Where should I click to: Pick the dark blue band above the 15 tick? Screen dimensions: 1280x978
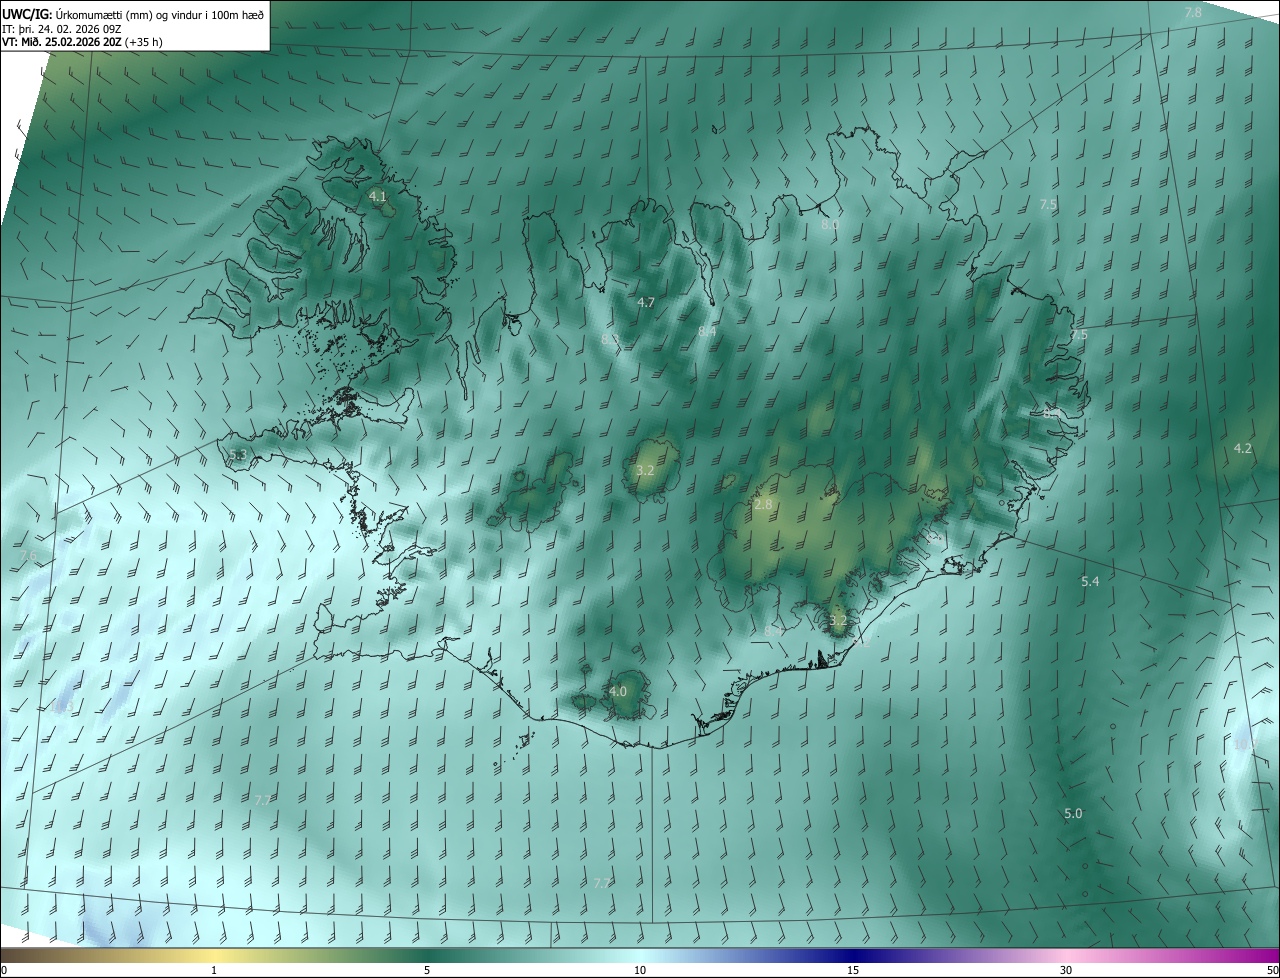(853, 955)
